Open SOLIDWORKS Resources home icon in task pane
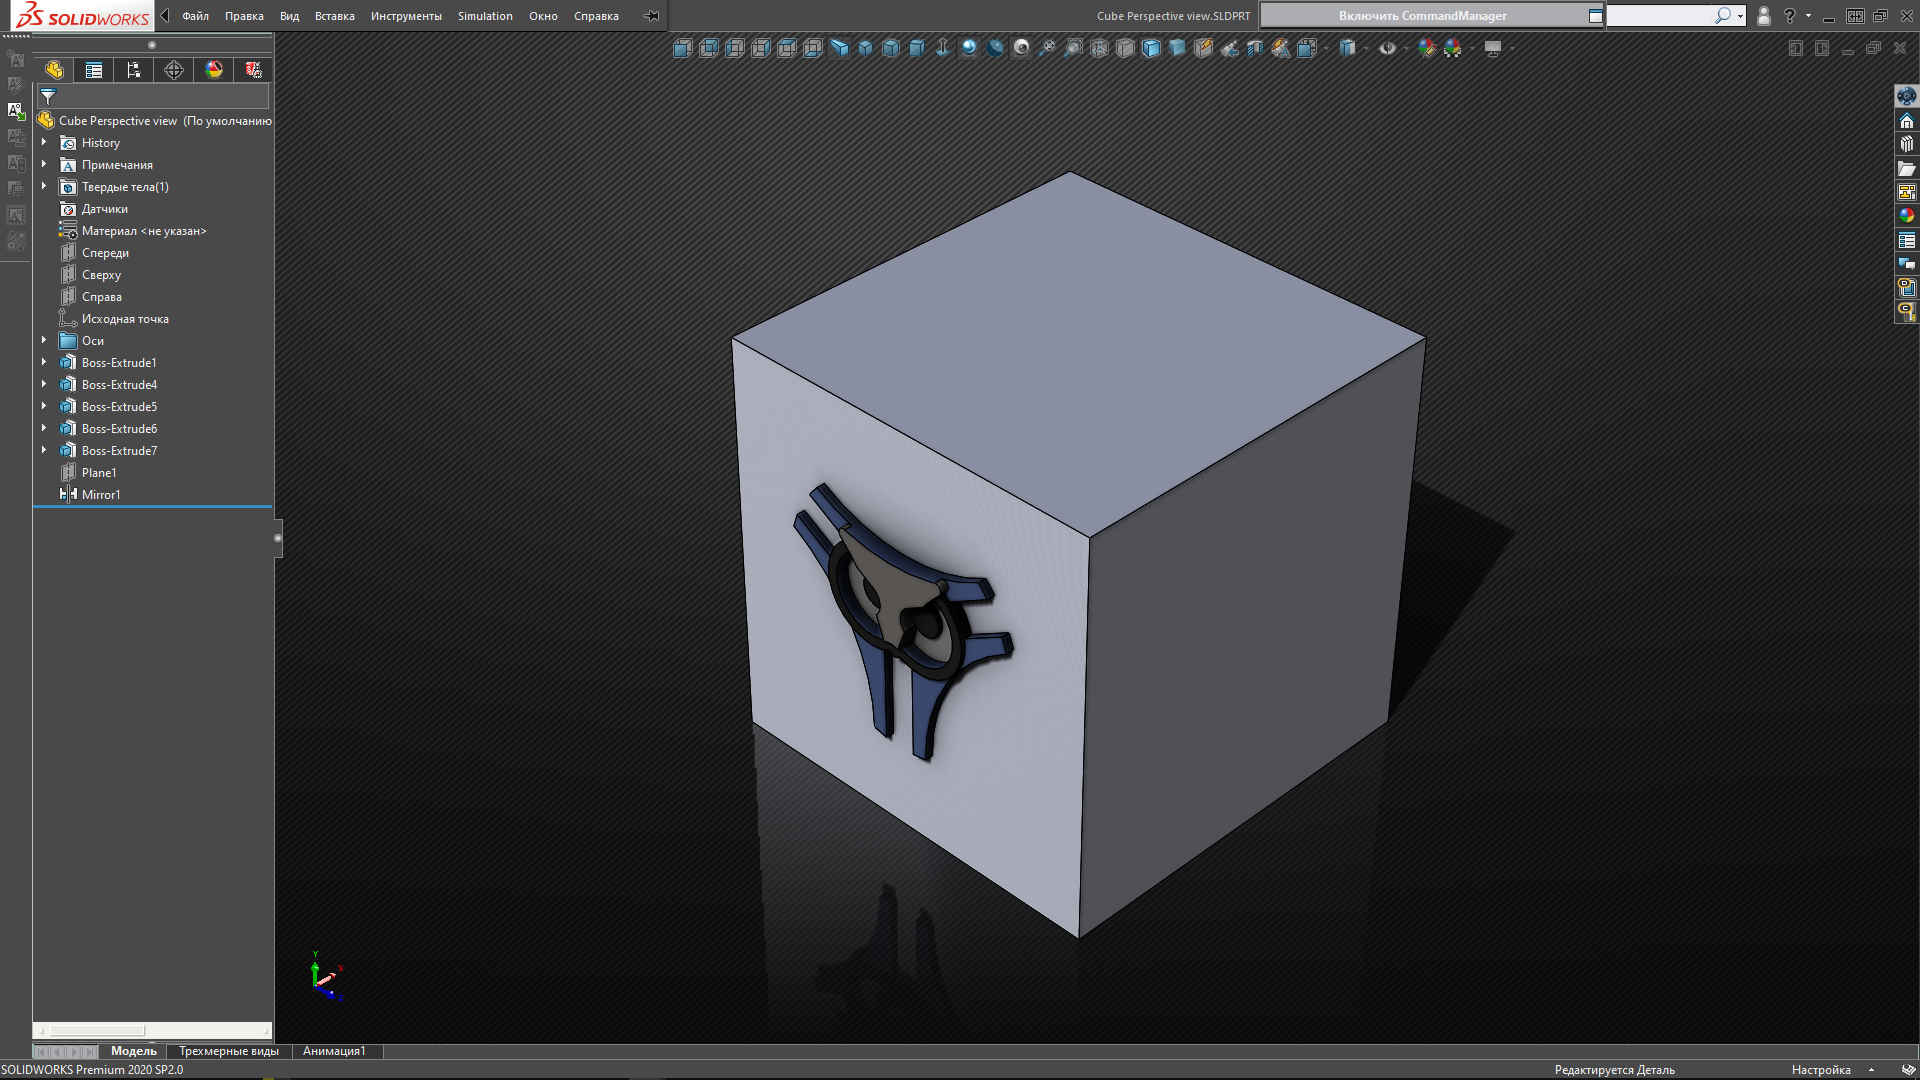Image resolution: width=1920 pixels, height=1080 pixels. click(1907, 120)
